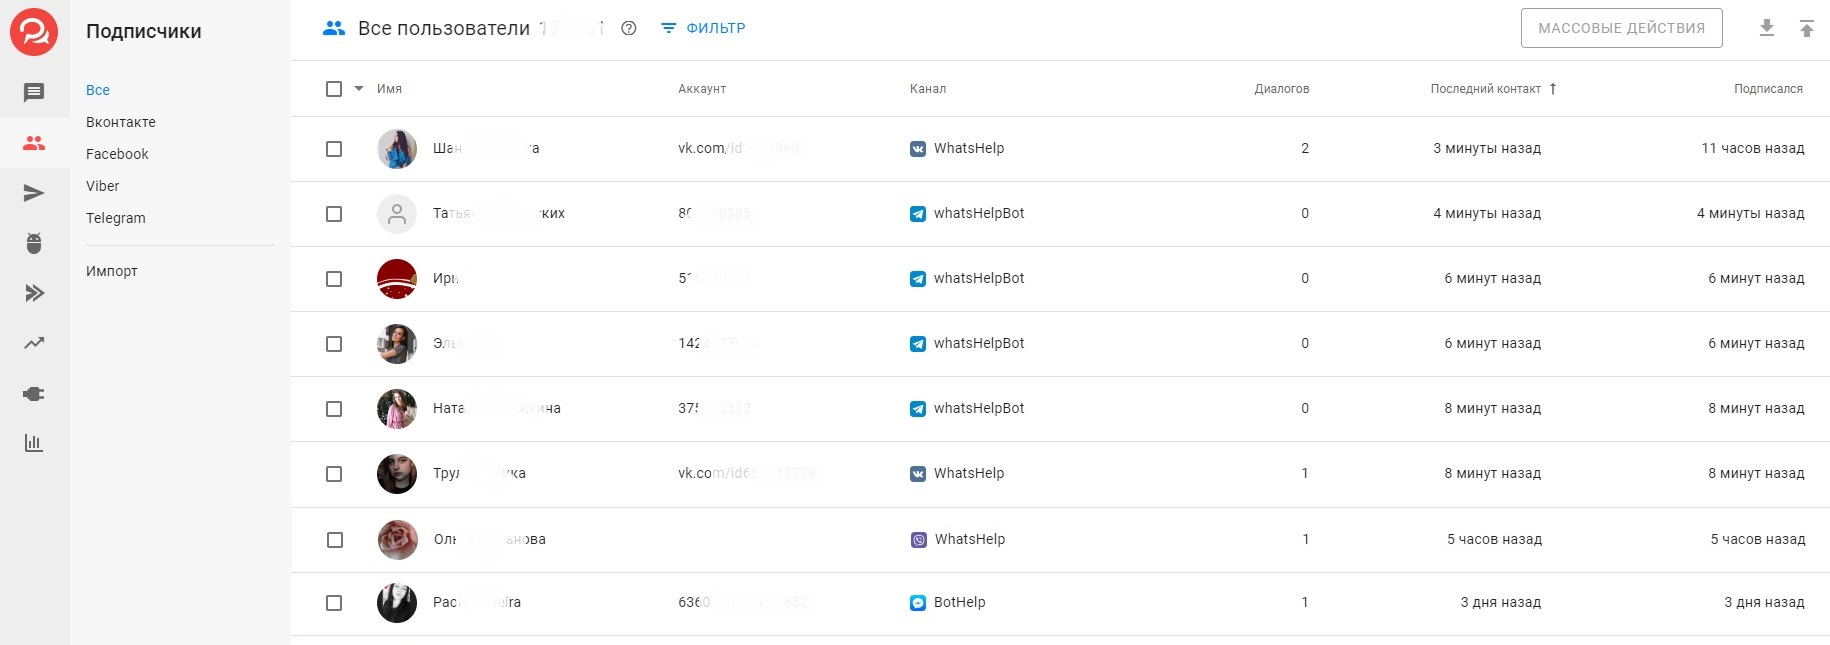Image resolution: width=1830 pixels, height=645 pixels.
Task: Click the help question mark icon
Action: 629,28
